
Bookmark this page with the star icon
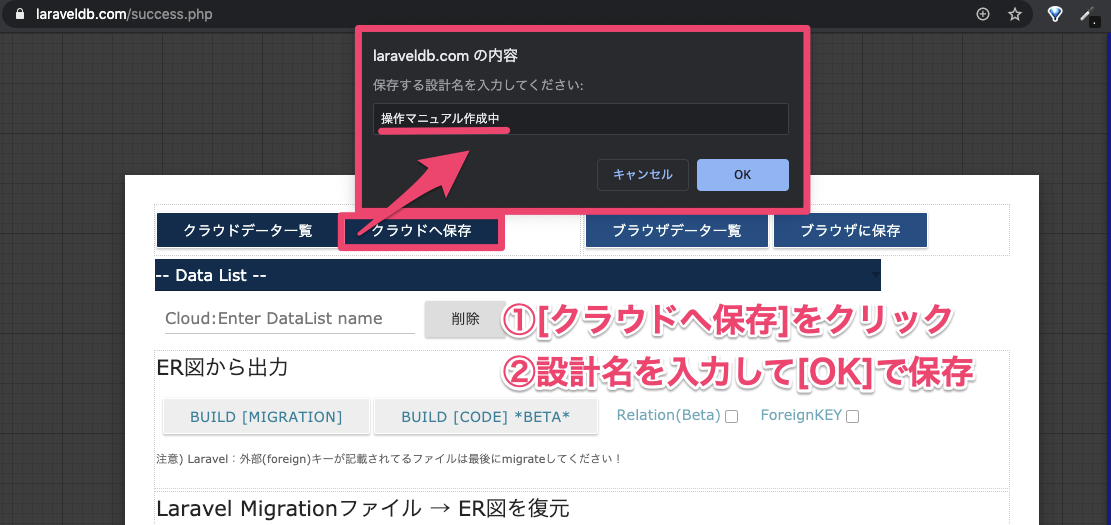[1015, 14]
